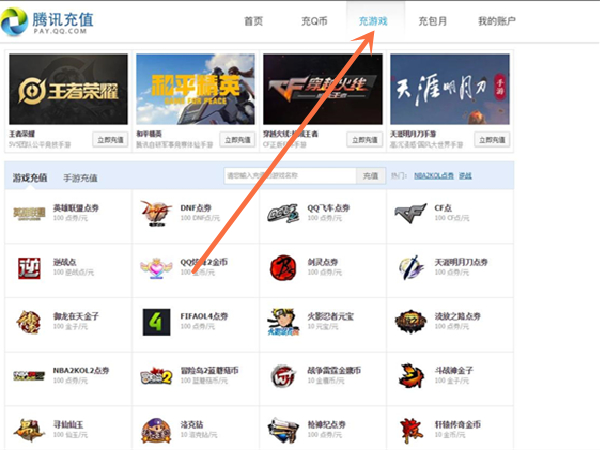Open 斗战神金子 recharge link
Viewport: 600px width, 450px height.
point(454,370)
